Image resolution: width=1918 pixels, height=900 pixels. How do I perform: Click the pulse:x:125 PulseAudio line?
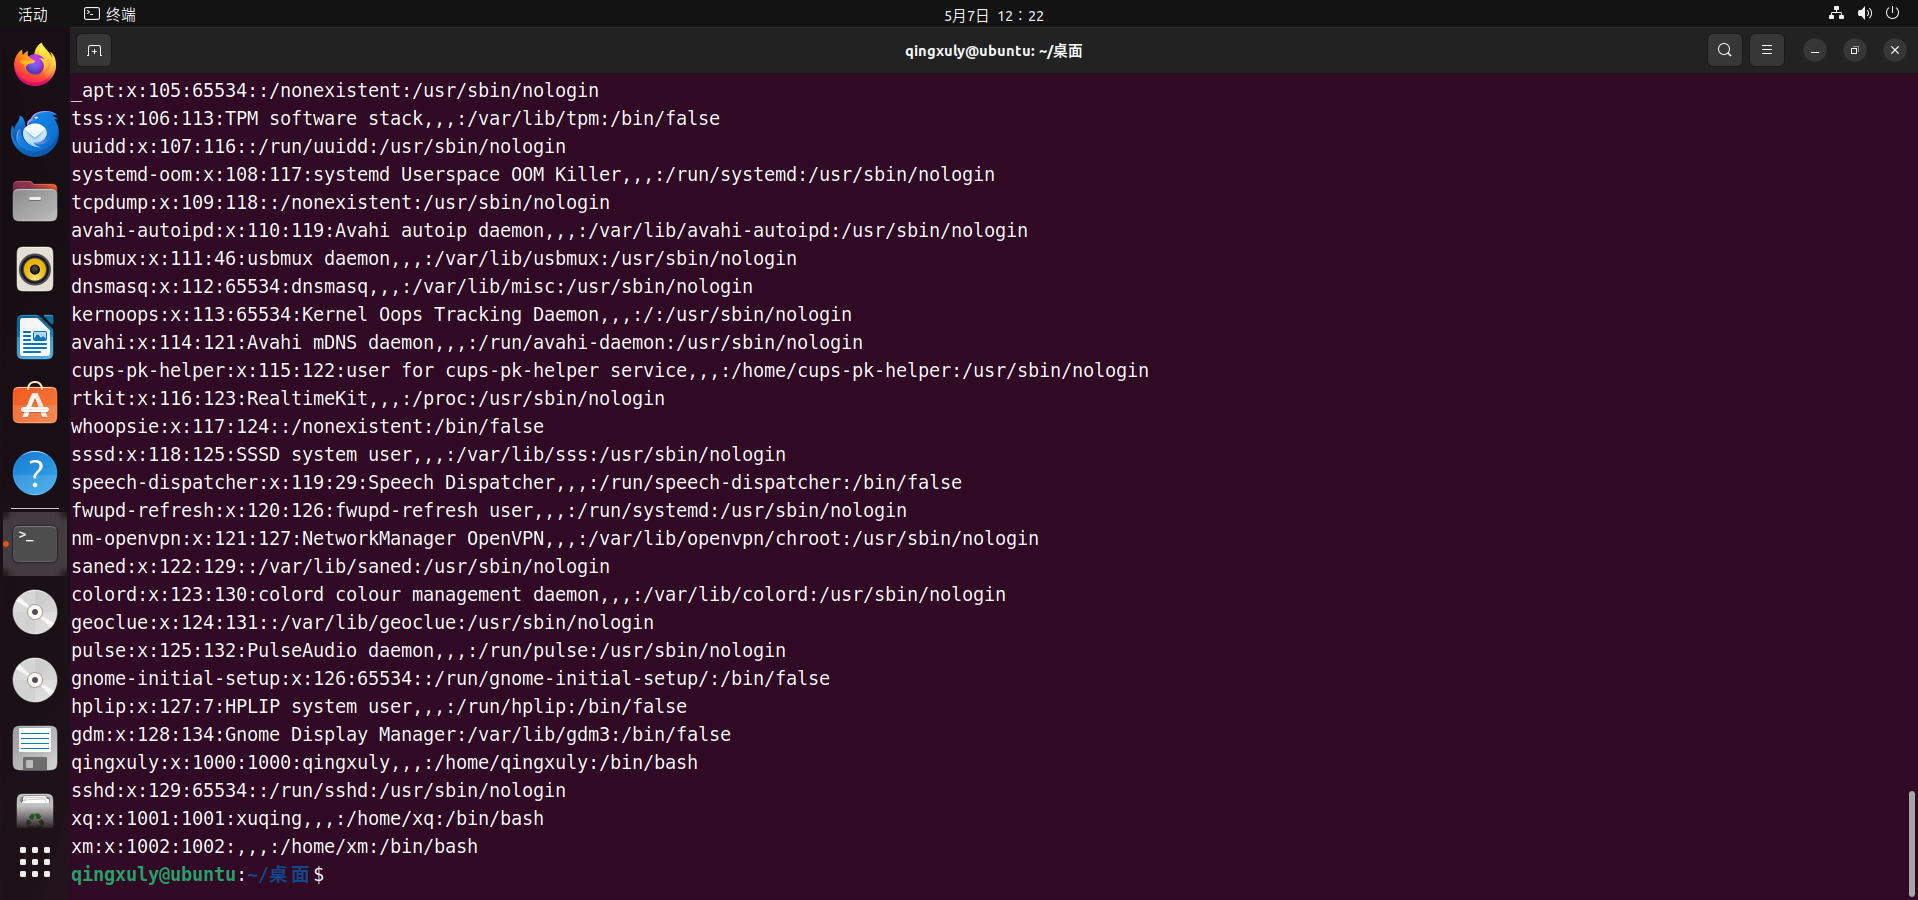pyautogui.click(x=428, y=650)
